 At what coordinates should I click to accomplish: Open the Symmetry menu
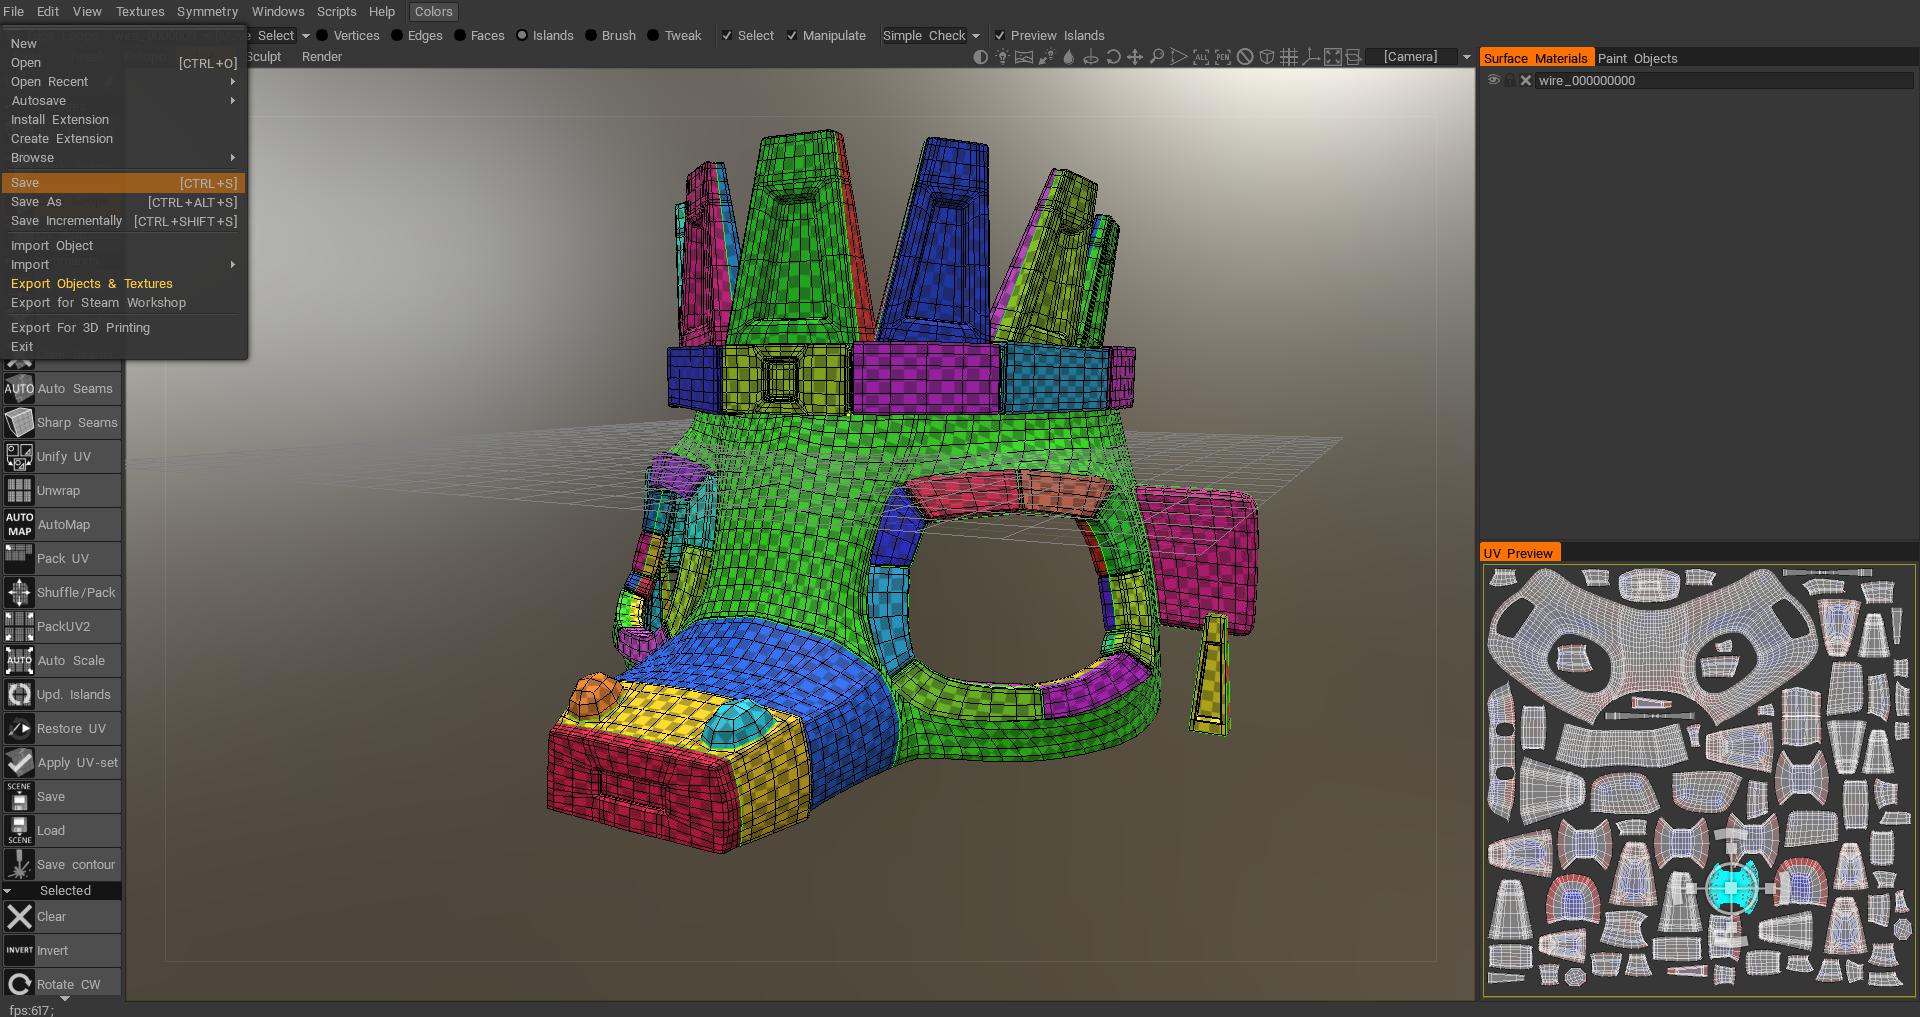(x=207, y=12)
